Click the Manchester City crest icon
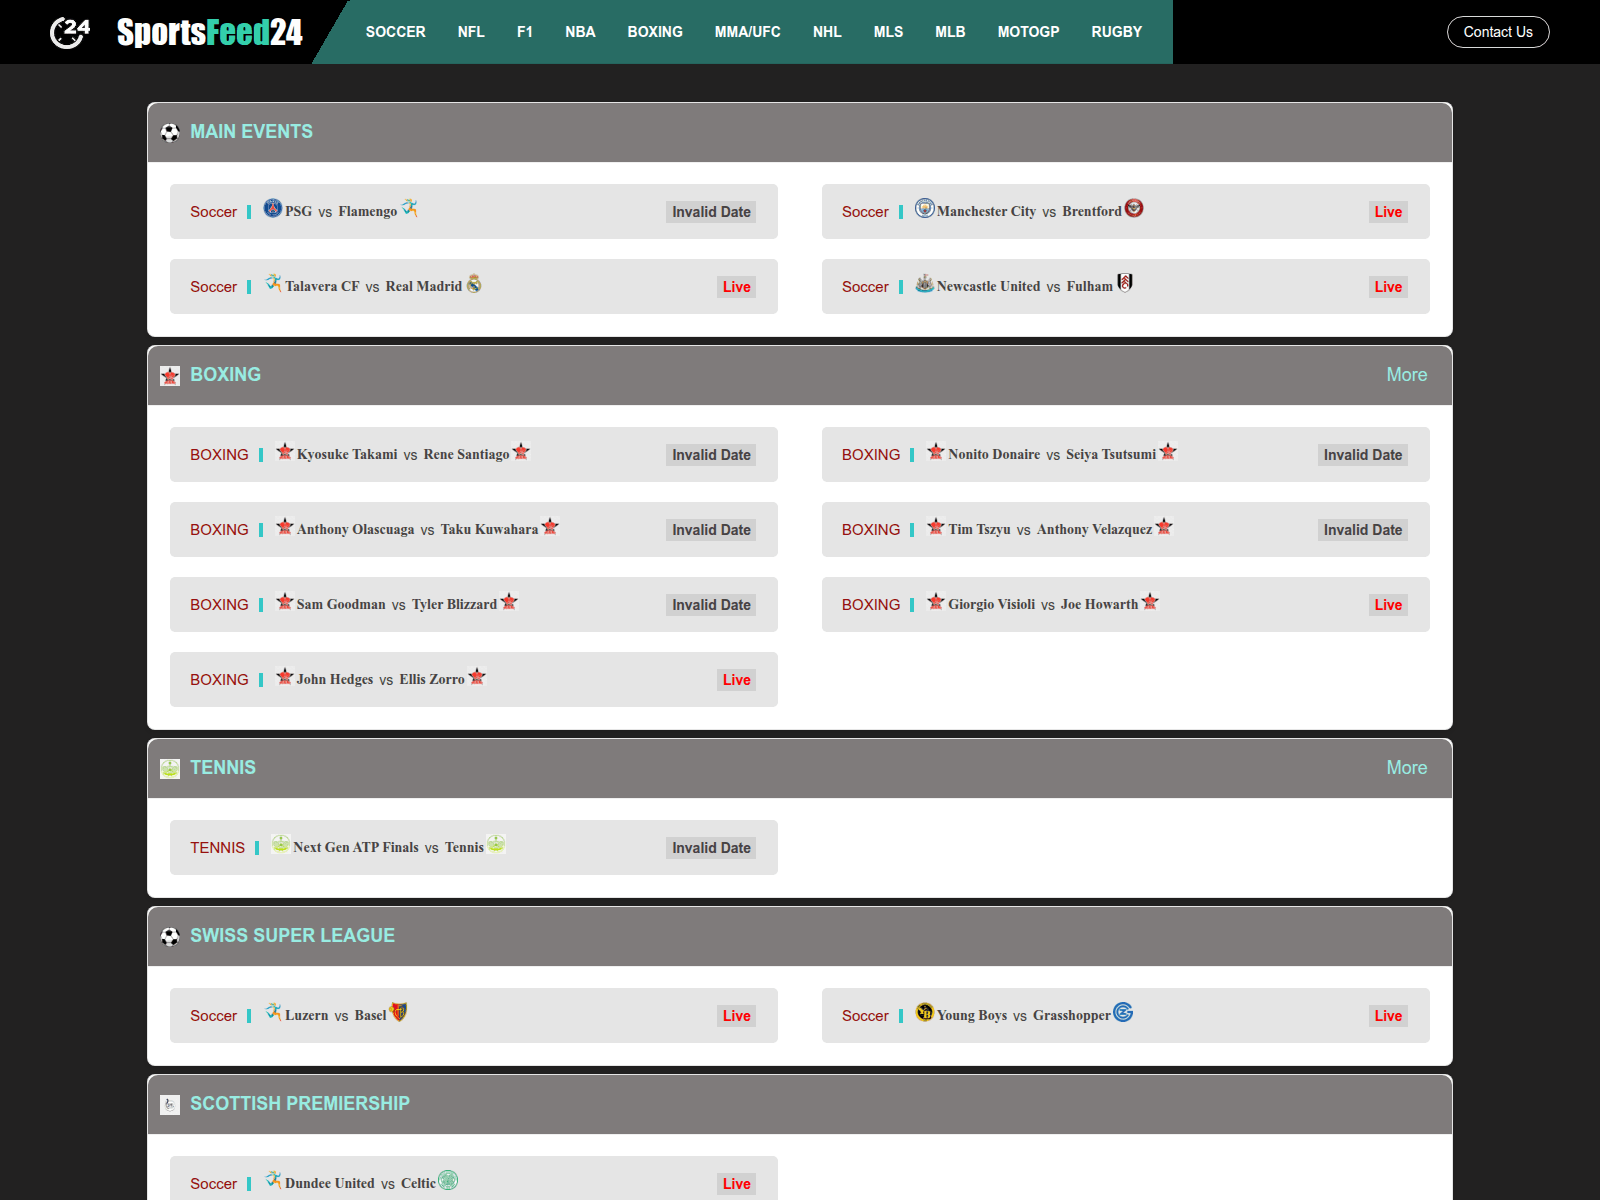 pyautogui.click(x=924, y=208)
